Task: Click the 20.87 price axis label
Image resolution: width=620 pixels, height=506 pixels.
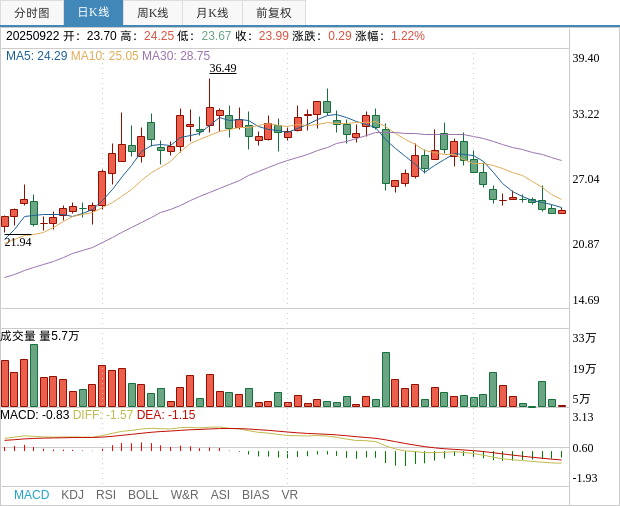Action: pyautogui.click(x=586, y=244)
